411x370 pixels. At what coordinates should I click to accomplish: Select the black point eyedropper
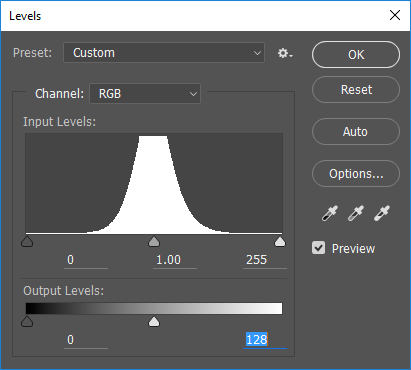[330, 213]
